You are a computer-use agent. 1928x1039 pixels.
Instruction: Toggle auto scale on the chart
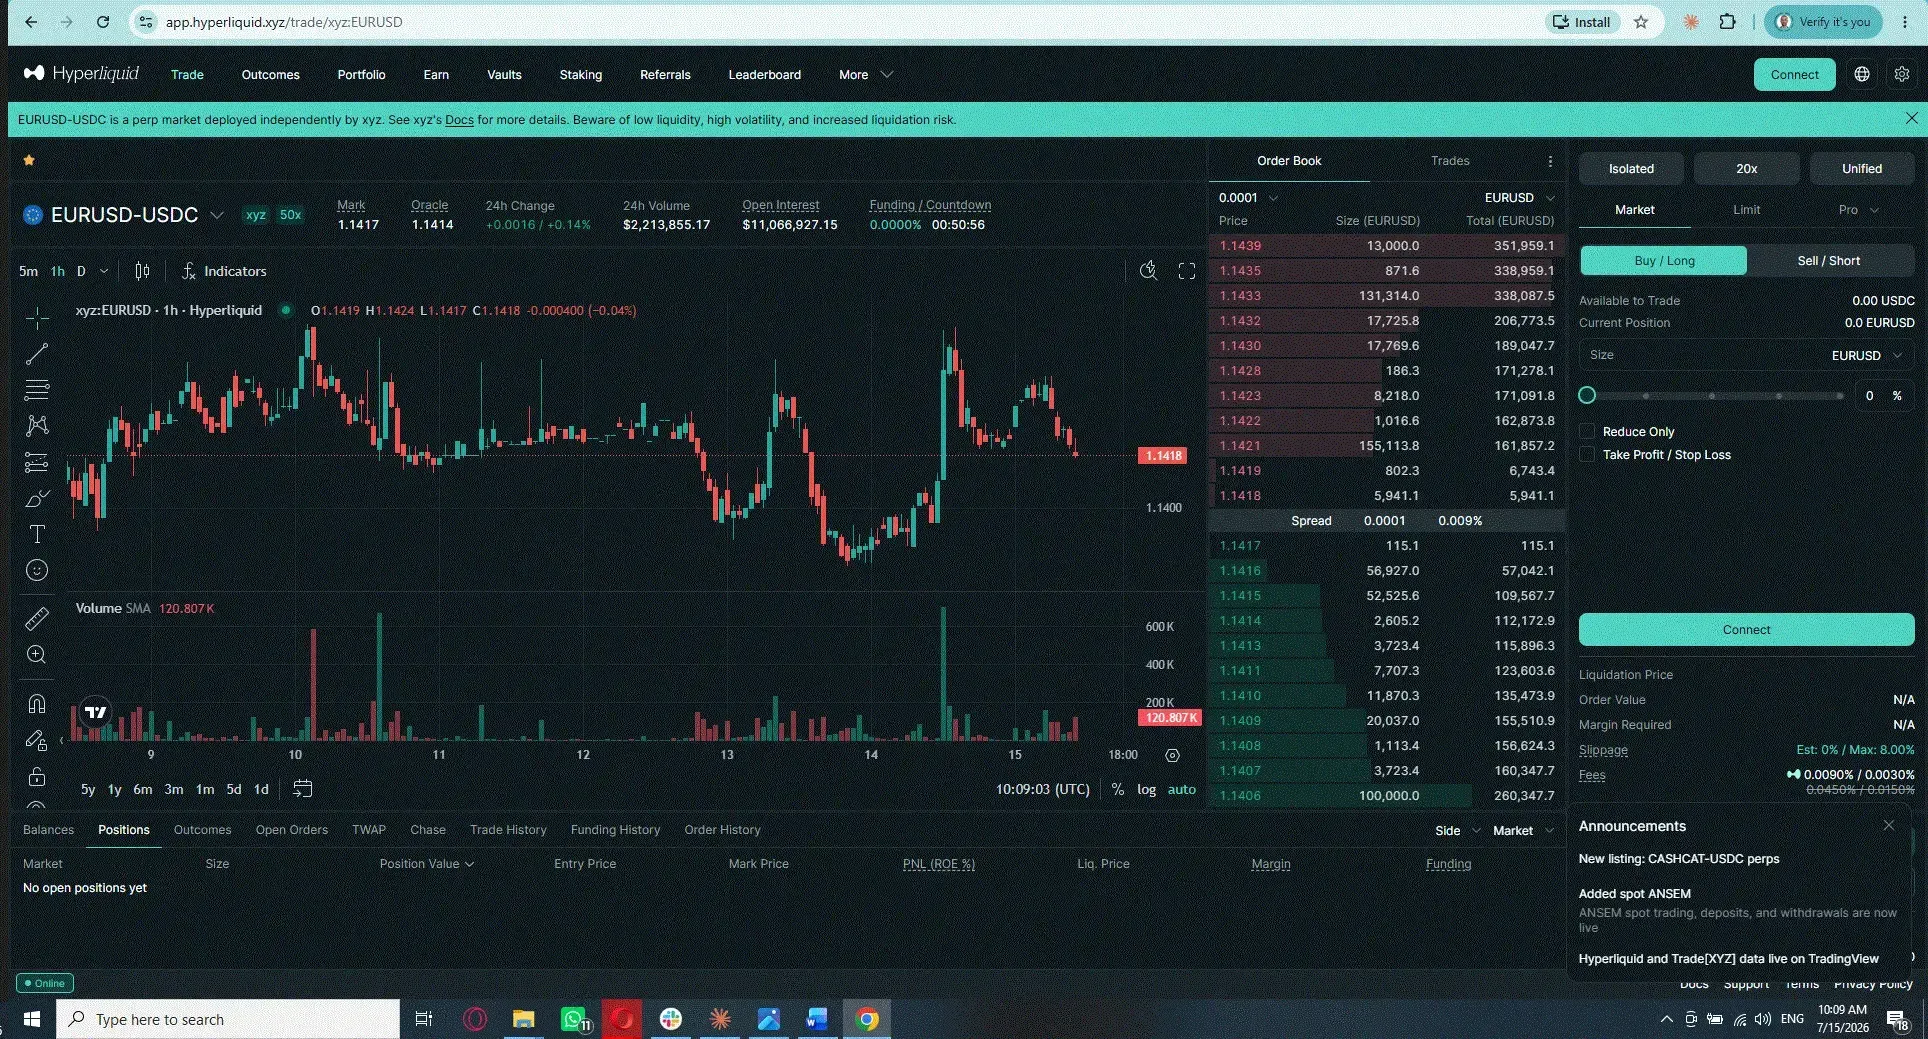pos(1182,789)
